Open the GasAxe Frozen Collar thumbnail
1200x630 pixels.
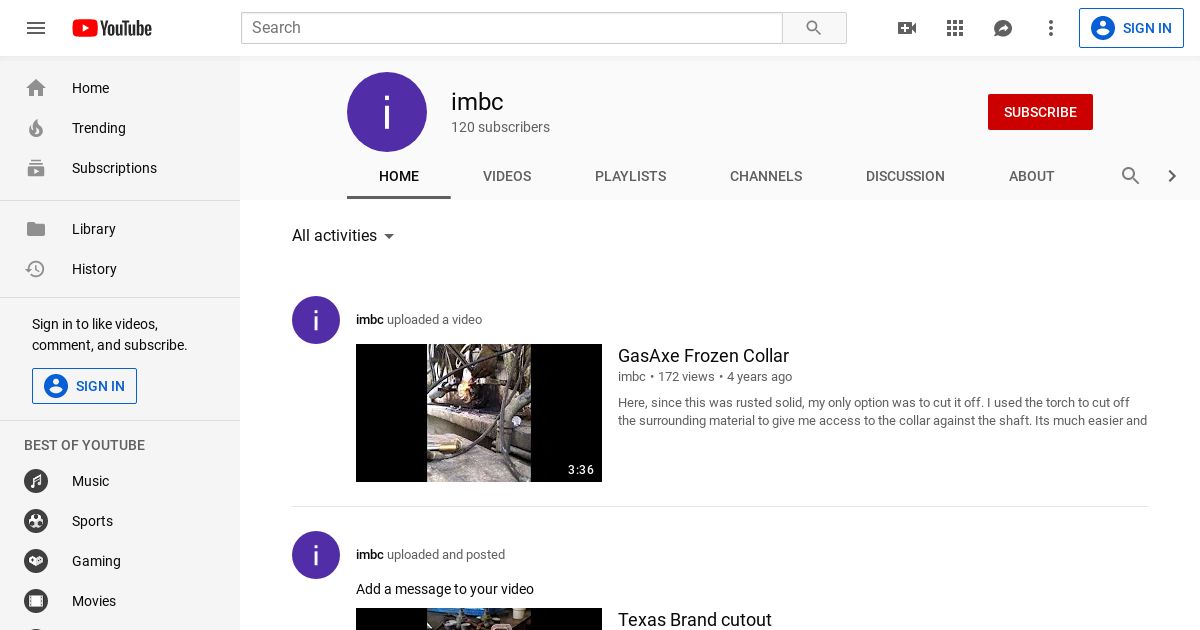479,413
